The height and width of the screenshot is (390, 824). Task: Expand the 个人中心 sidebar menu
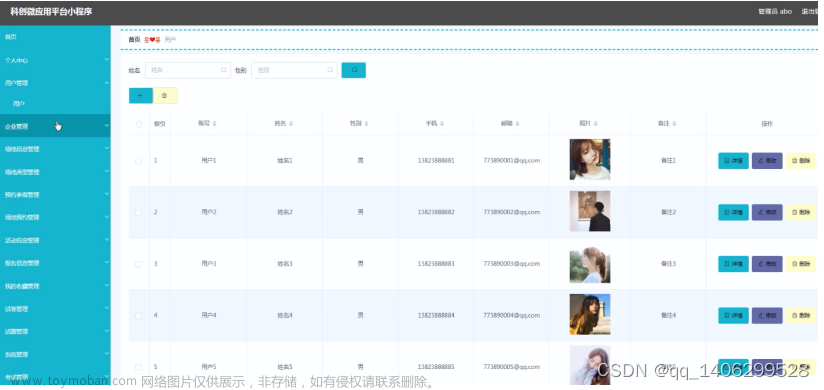pos(55,60)
